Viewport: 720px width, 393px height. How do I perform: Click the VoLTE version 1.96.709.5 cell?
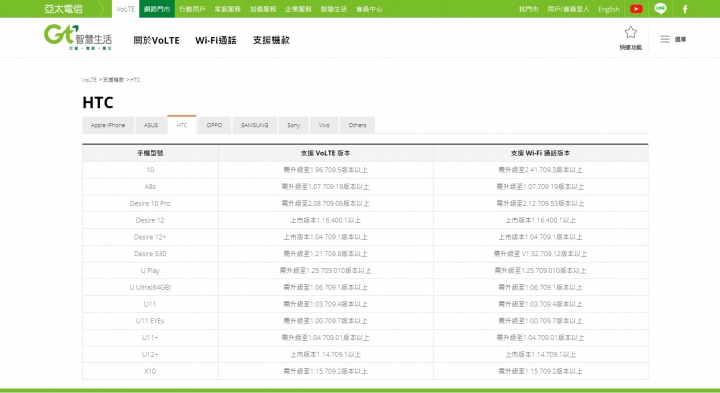pos(326,170)
